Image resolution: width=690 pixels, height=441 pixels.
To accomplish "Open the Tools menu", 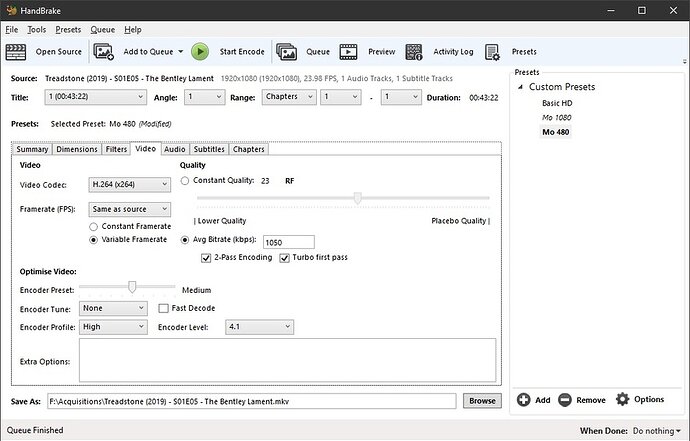I will pyautogui.click(x=37, y=29).
